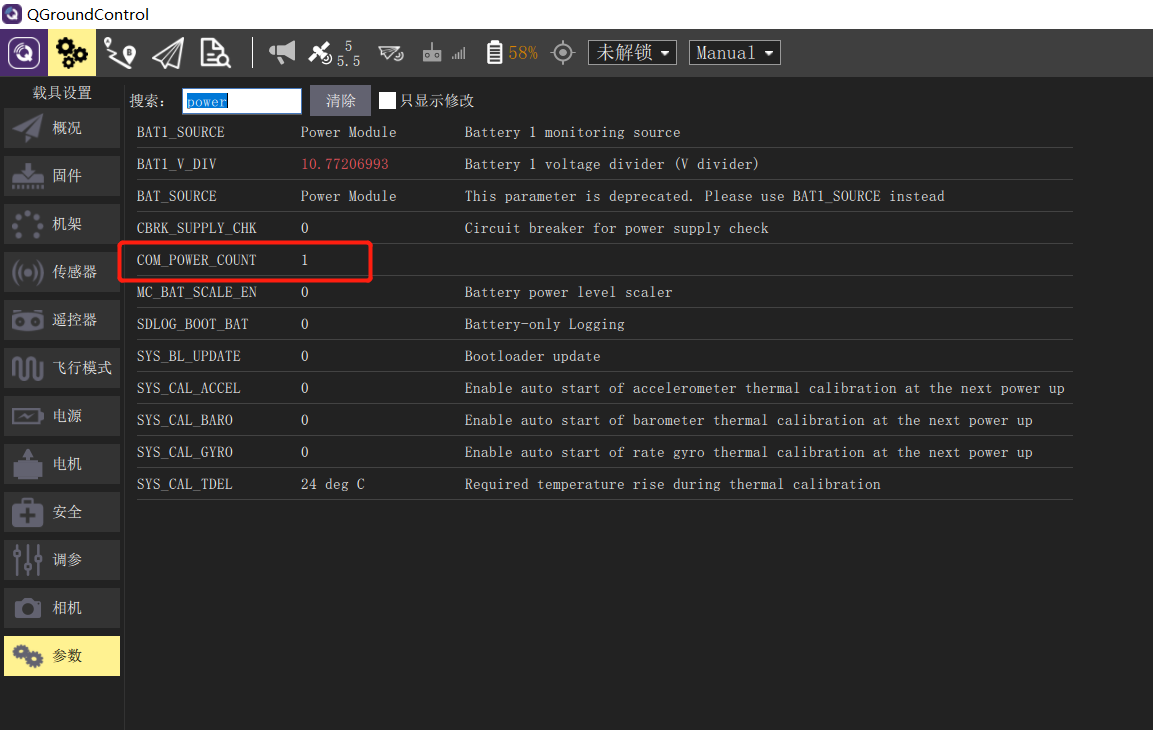The height and width of the screenshot is (730, 1153).
Task: Open the Vehicle Setup gear icon
Action: [x=71, y=52]
